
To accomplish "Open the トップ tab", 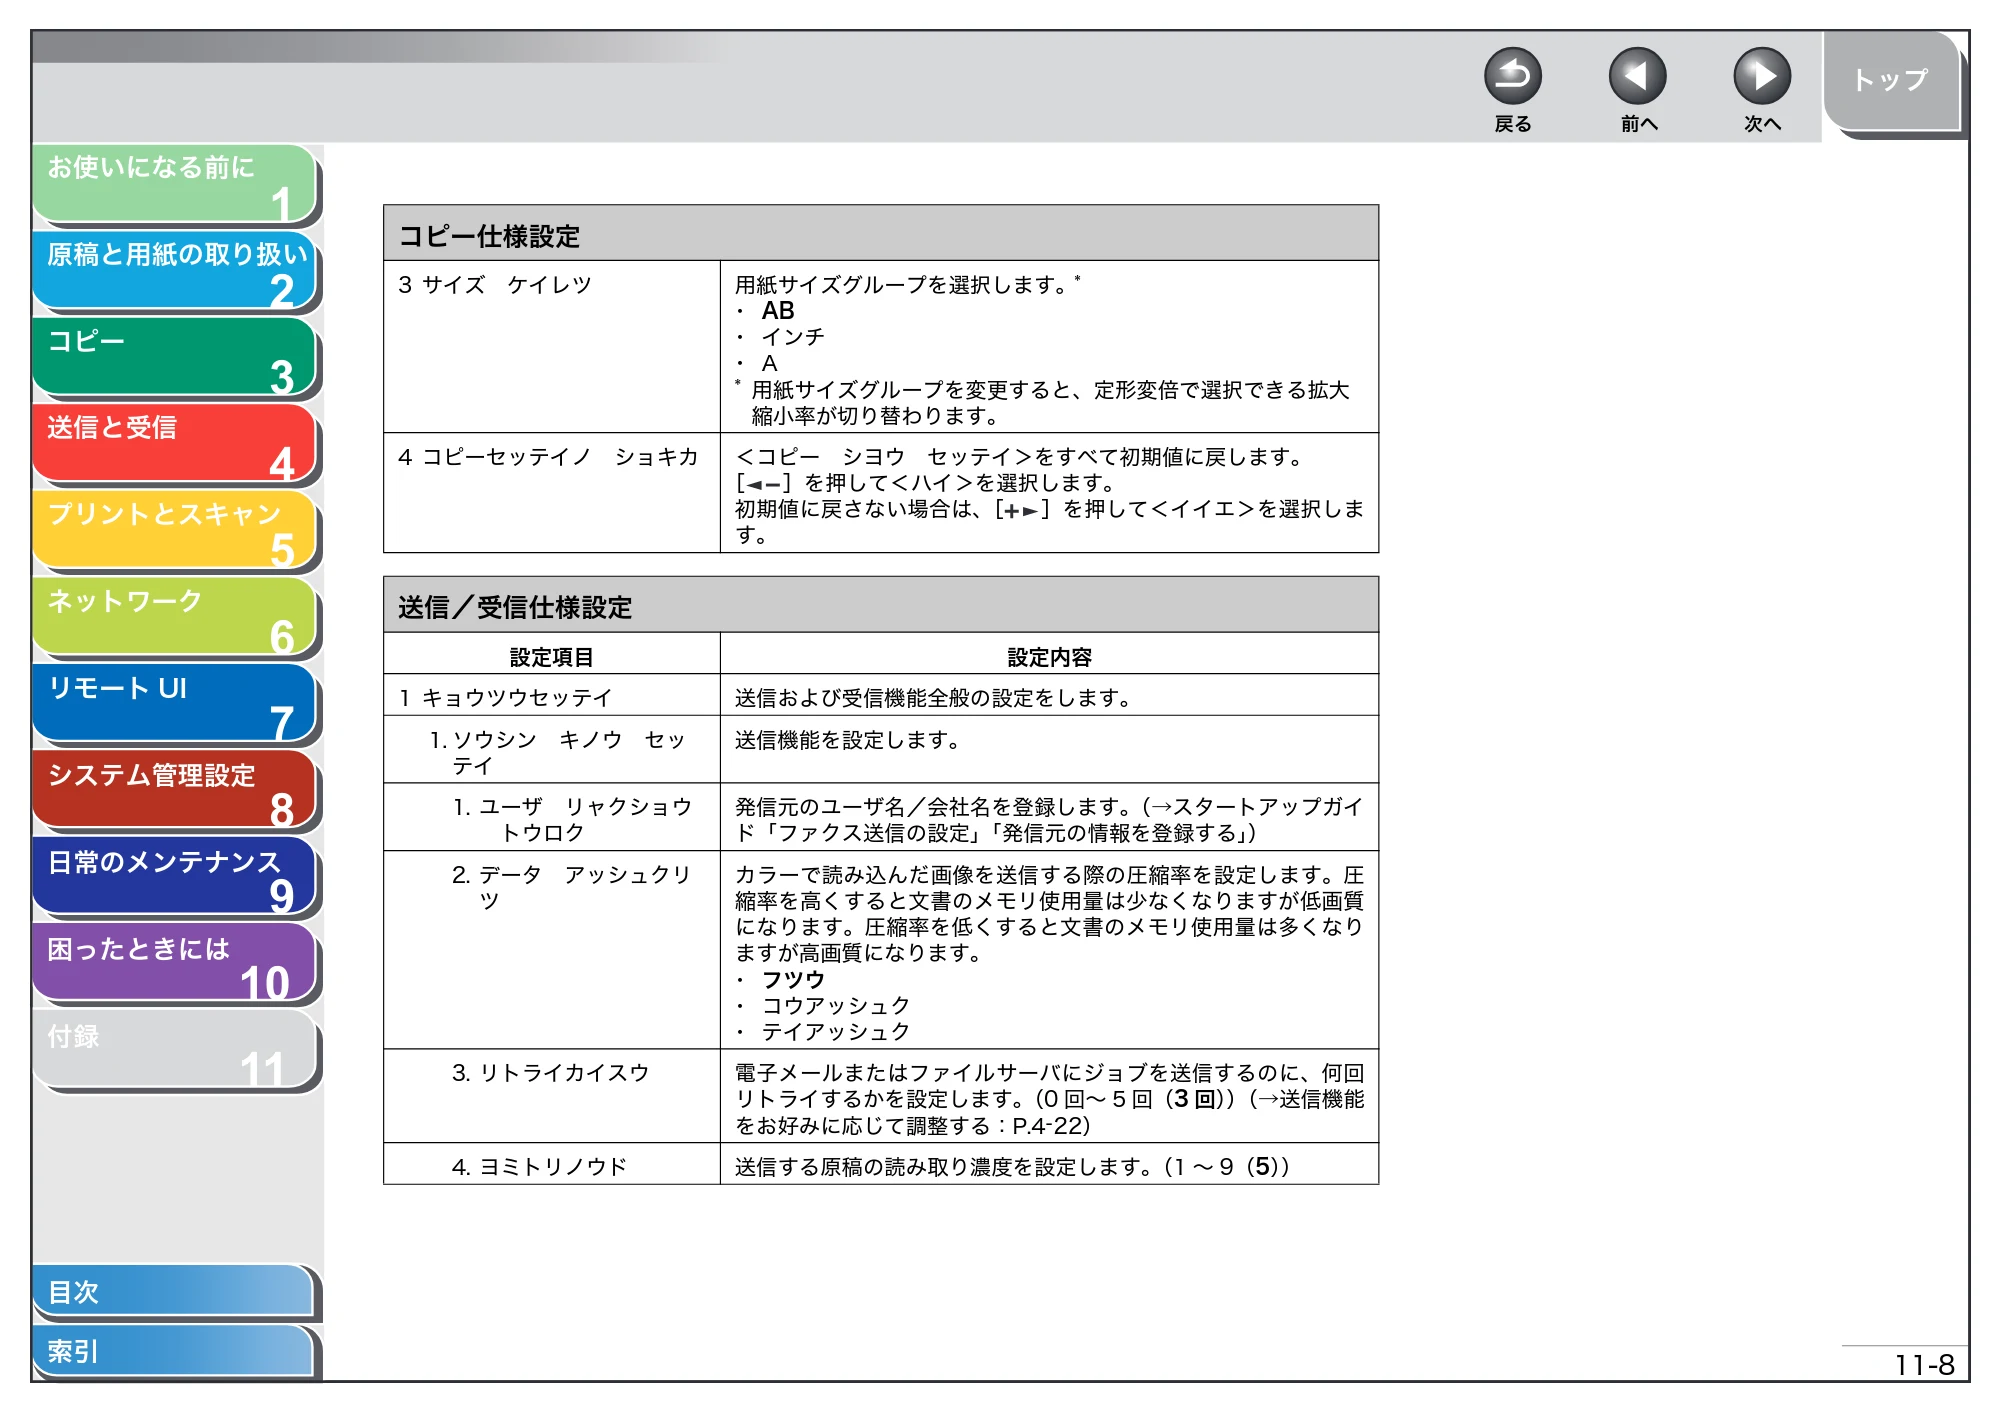I will [x=1890, y=80].
